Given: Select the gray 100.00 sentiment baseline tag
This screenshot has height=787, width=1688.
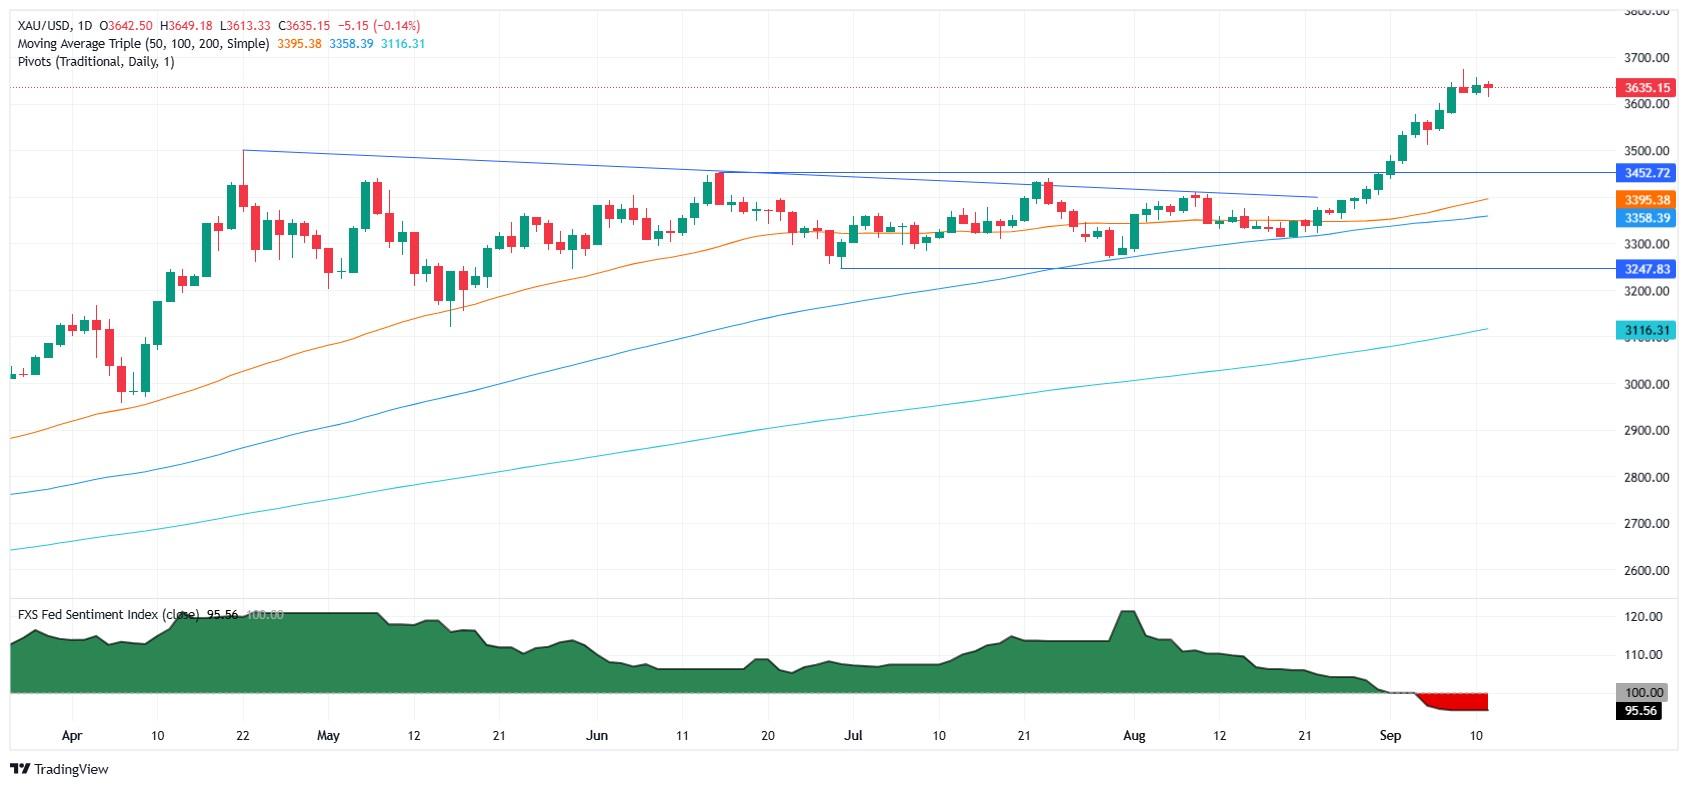Looking at the screenshot, I should 1646,692.
